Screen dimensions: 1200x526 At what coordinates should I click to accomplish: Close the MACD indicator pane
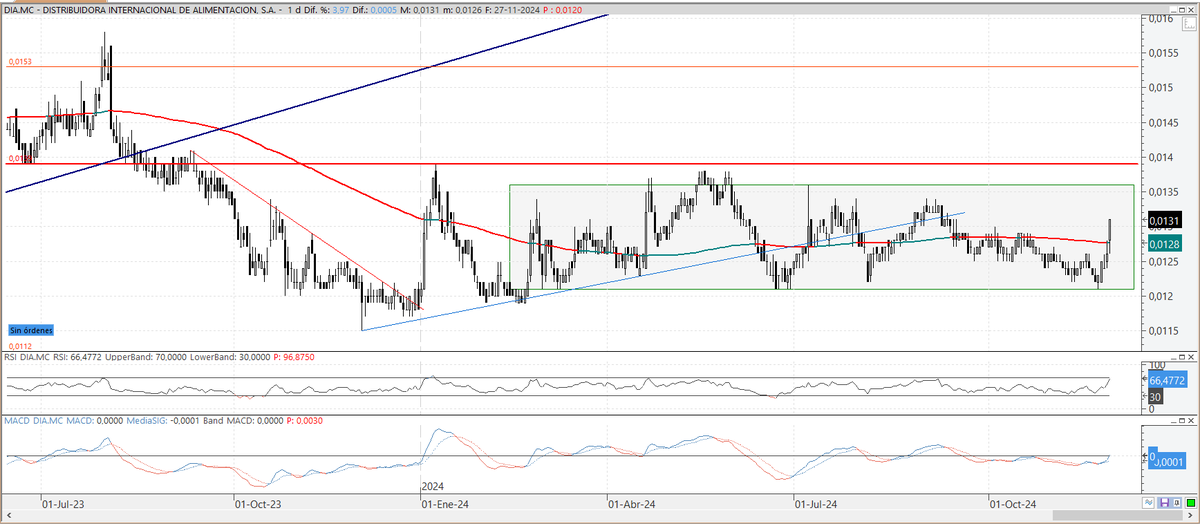1191,421
